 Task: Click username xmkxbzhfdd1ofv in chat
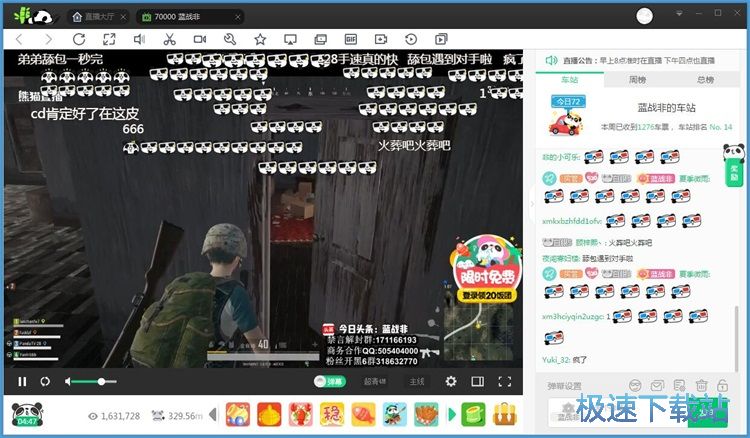[571, 221]
